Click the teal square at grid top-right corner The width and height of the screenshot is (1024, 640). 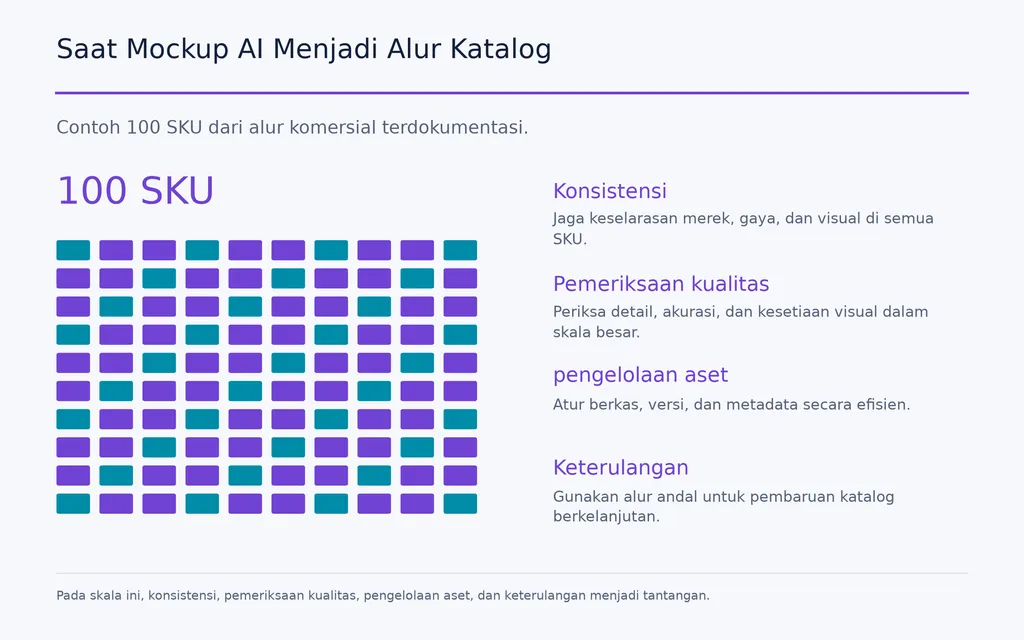(x=460, y=250)
